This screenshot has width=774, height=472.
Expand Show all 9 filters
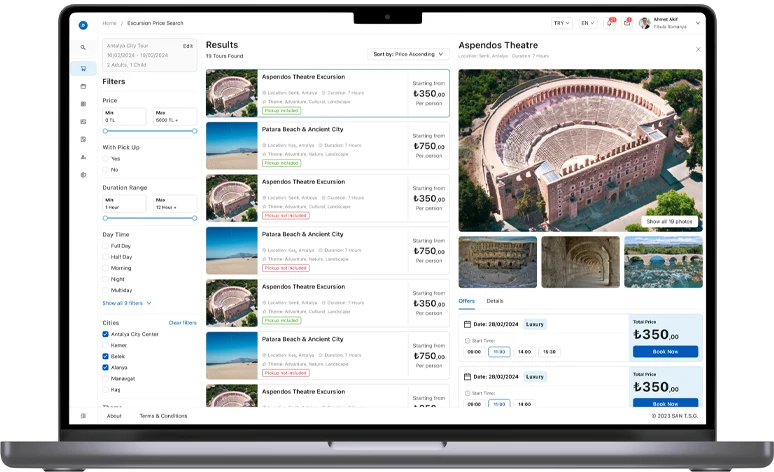pos(127,302)
